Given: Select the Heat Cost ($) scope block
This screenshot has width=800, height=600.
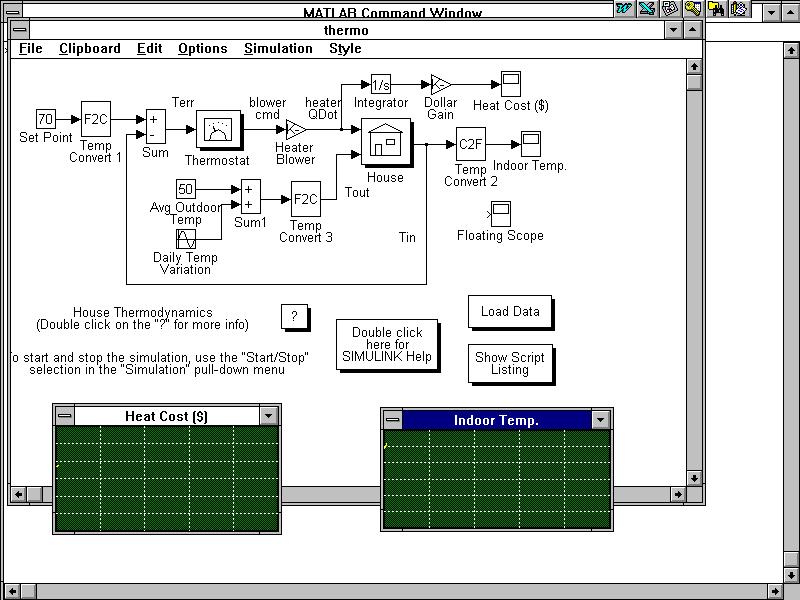Looking at the screenshot, I should (511, 84).
